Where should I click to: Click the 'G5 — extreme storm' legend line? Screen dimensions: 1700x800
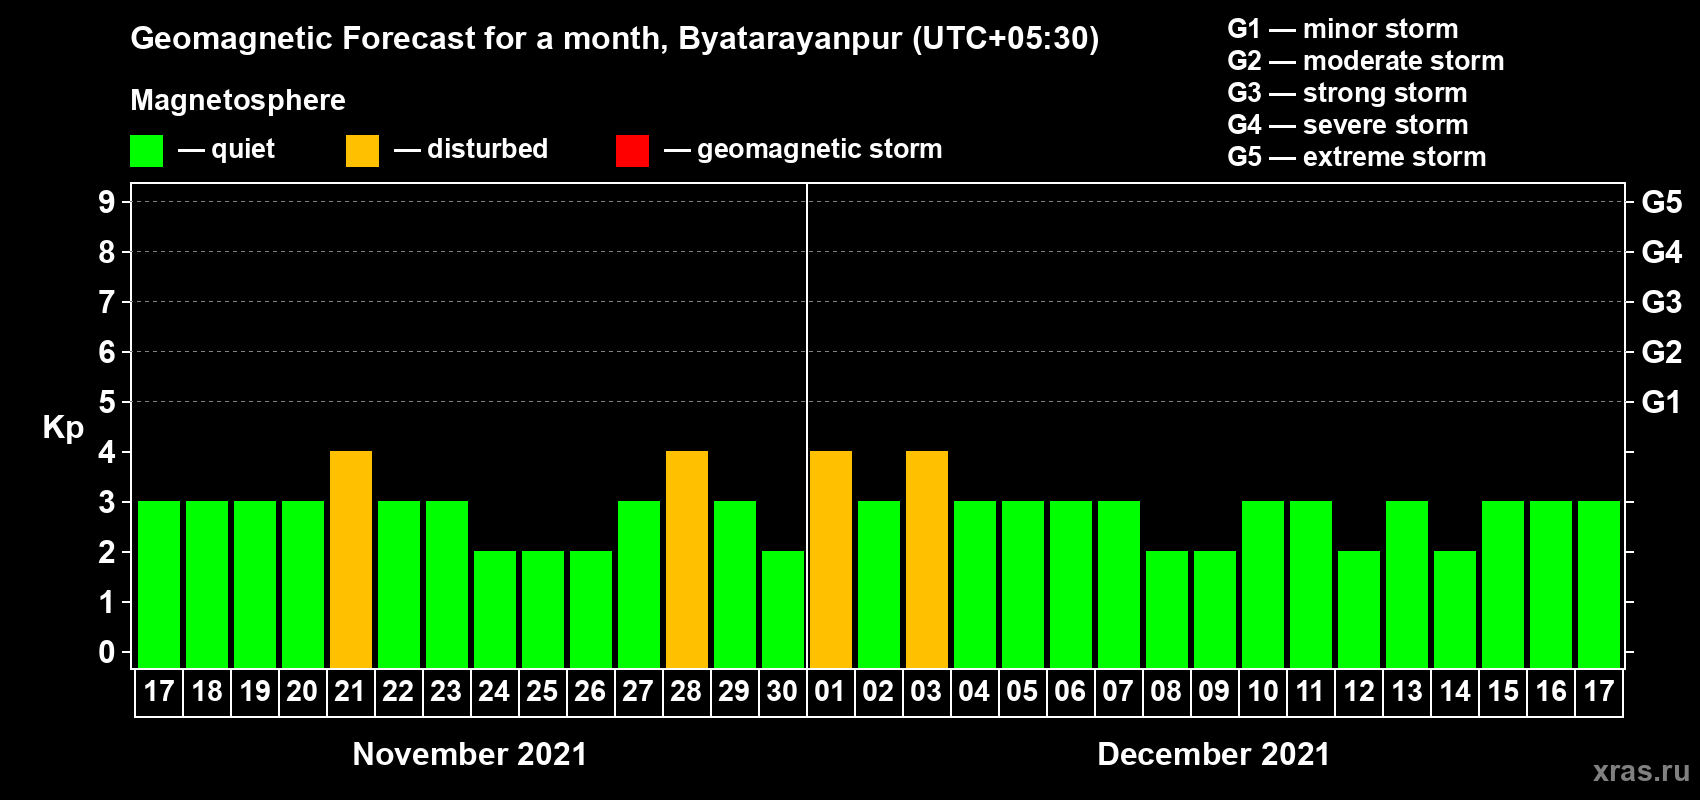click(x=1357, y=157)
